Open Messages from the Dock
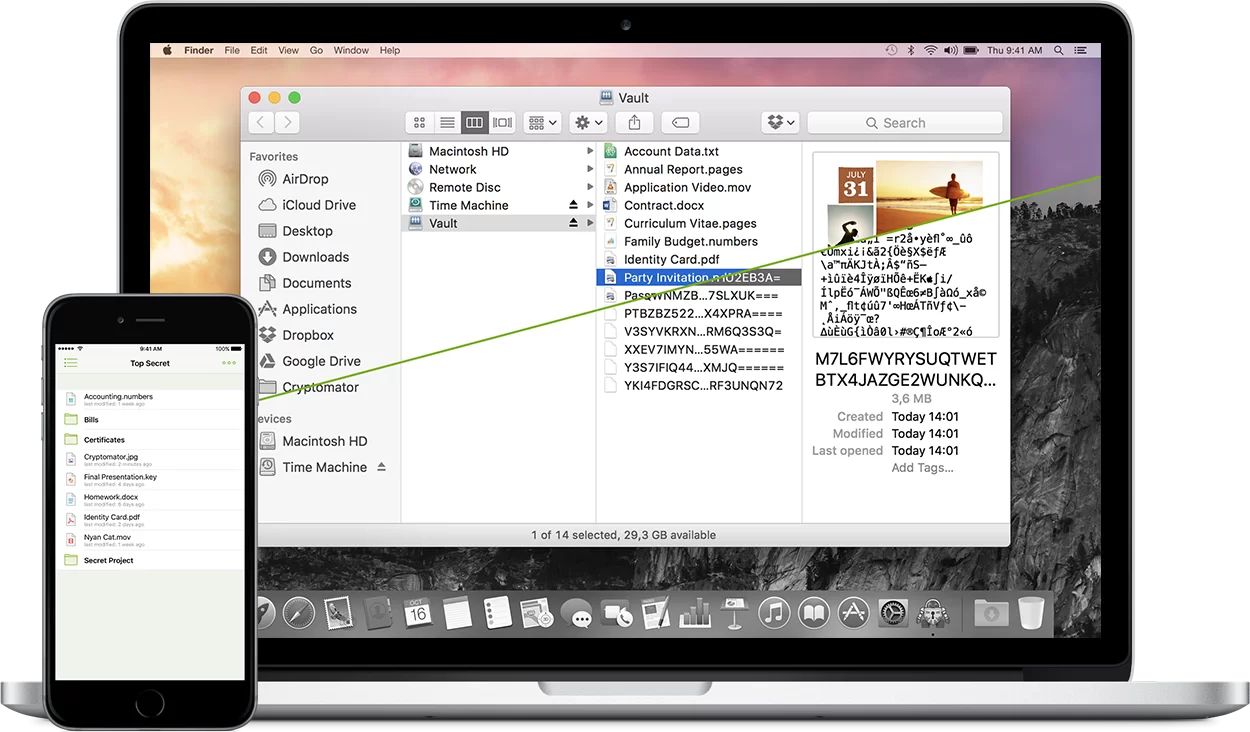The image size is (1250, 732). point(577,613)
